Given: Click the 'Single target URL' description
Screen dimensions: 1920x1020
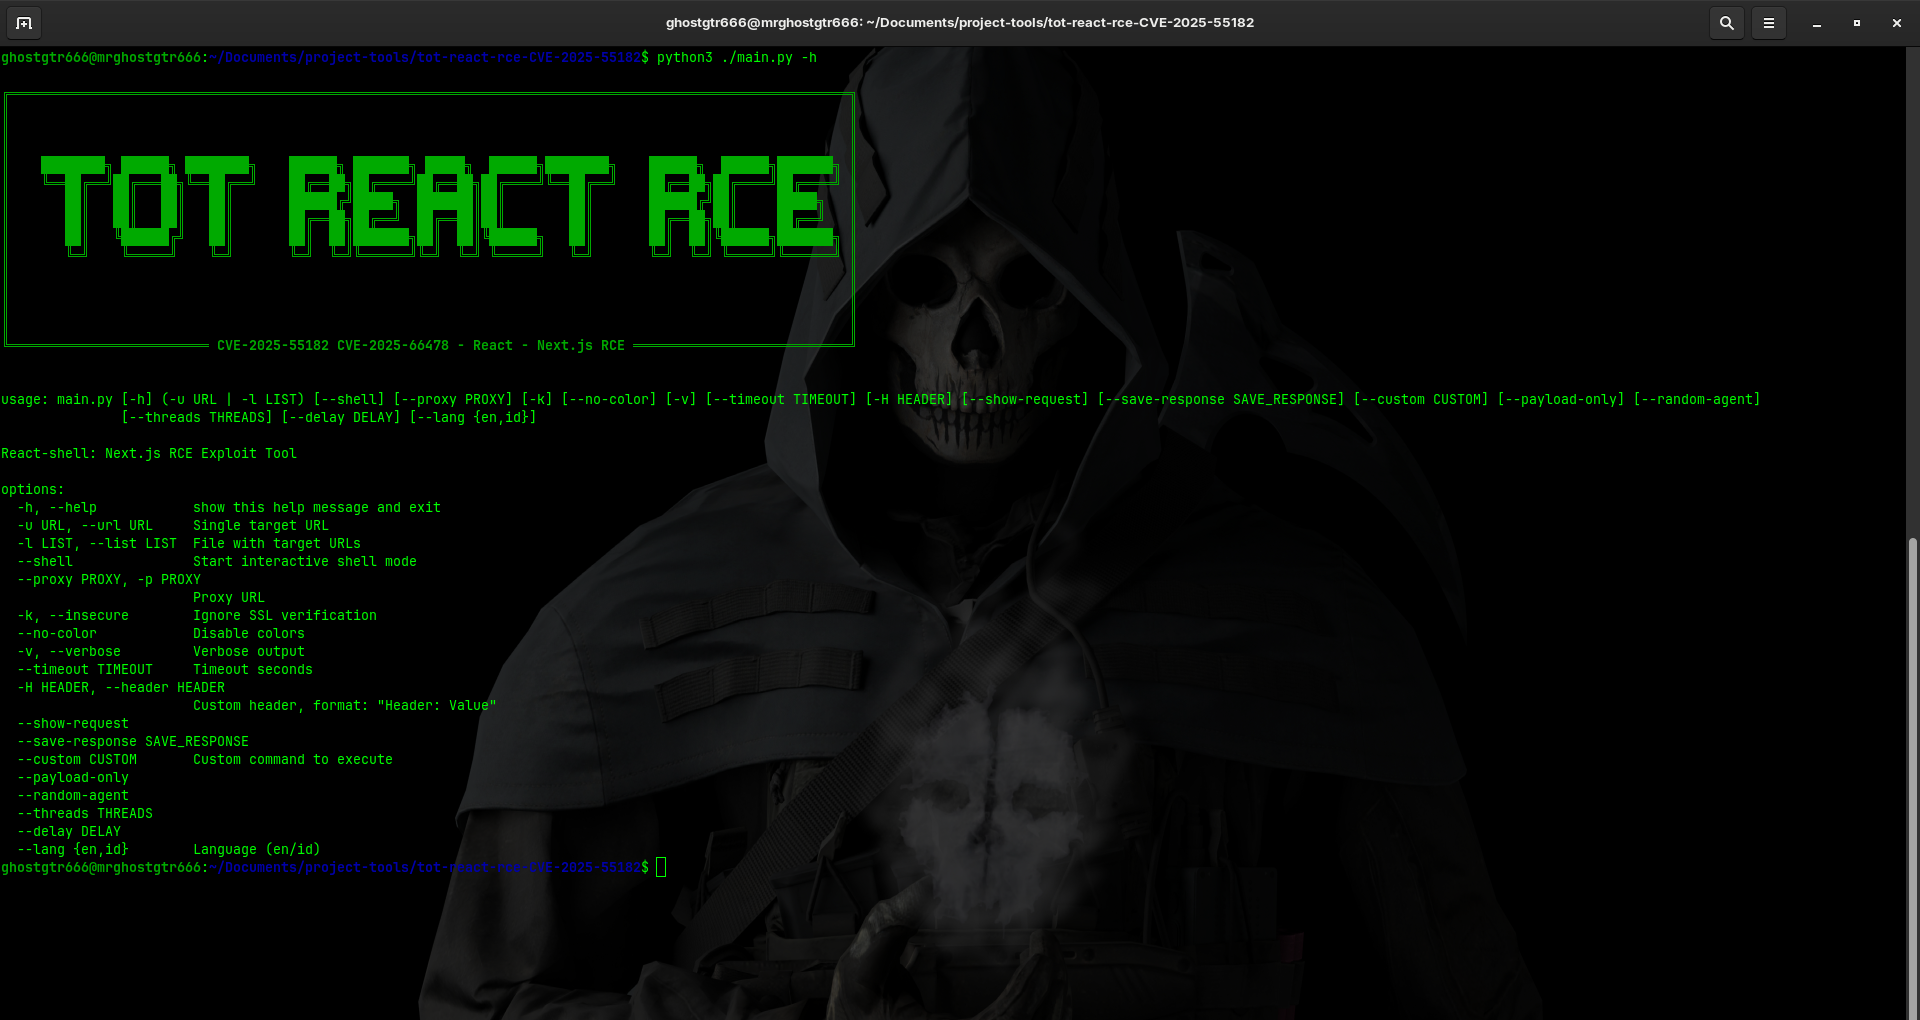Looking at the screenshot, I should point(261,526).
